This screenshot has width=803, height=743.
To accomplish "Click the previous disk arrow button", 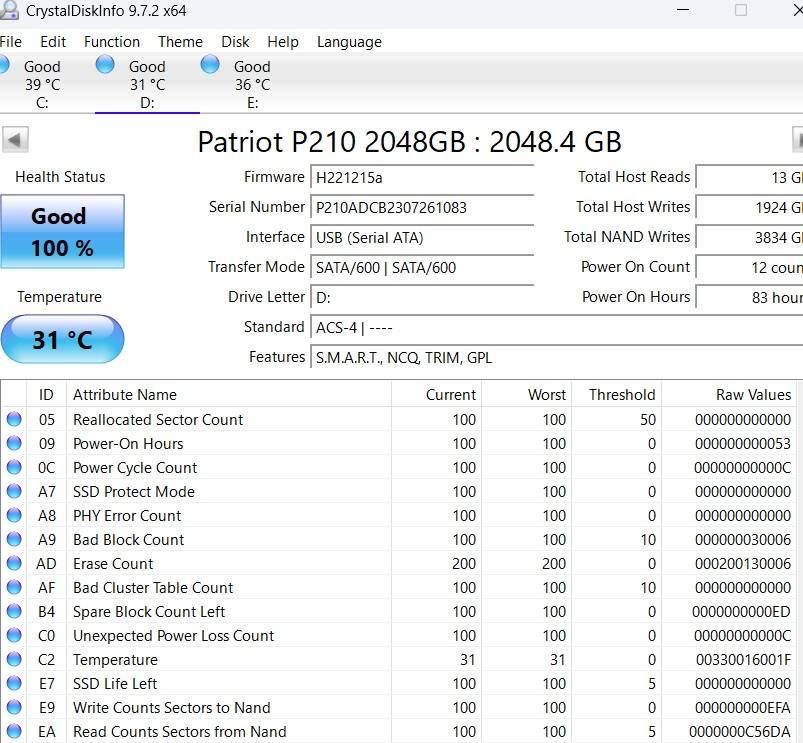I will point(16,139).
